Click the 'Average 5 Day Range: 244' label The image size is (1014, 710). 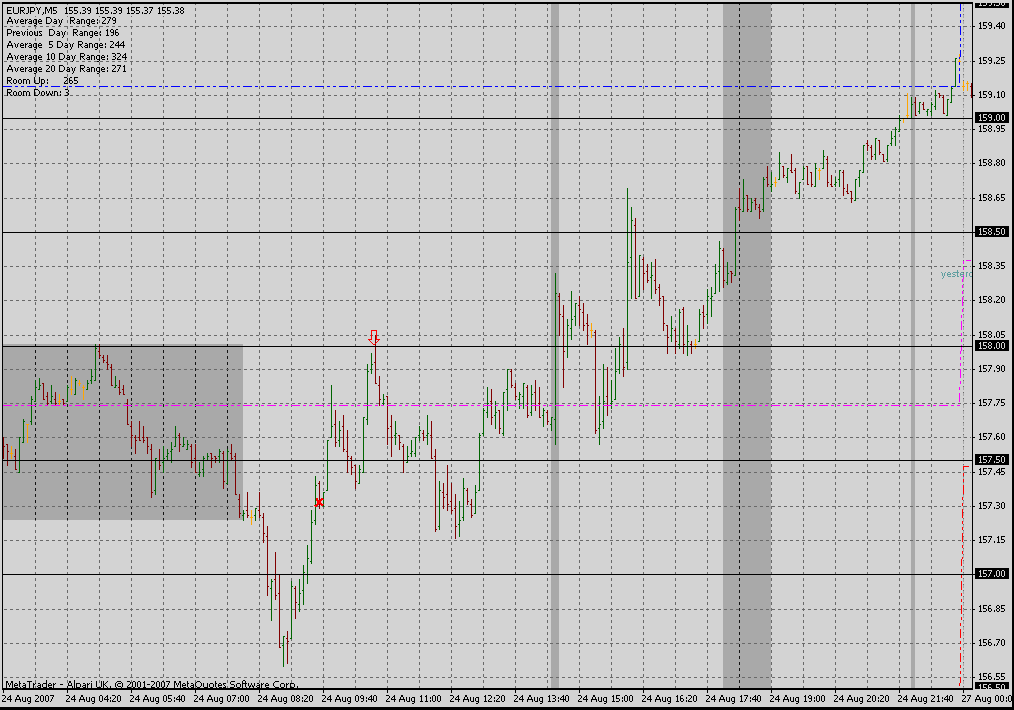[66, 45]
